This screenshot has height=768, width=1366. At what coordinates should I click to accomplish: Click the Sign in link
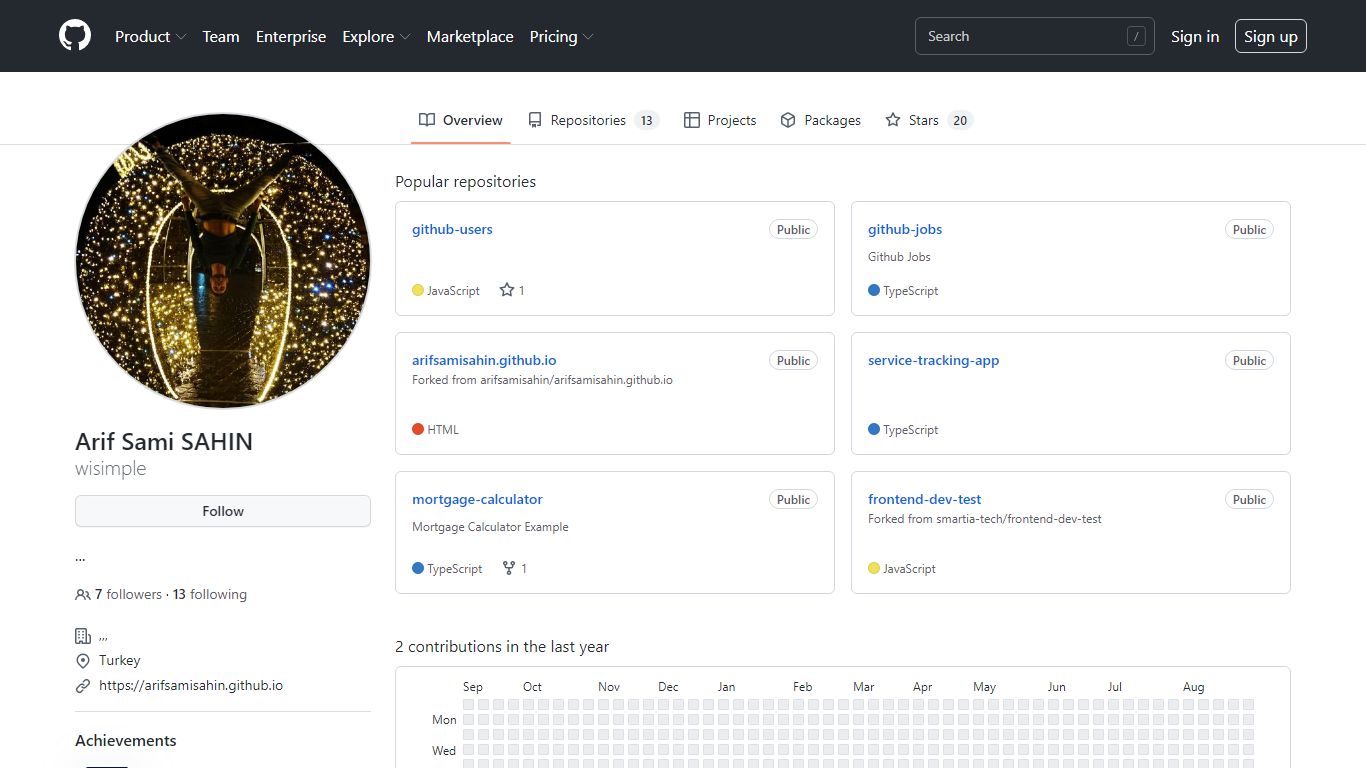(x=1195, y=36)
